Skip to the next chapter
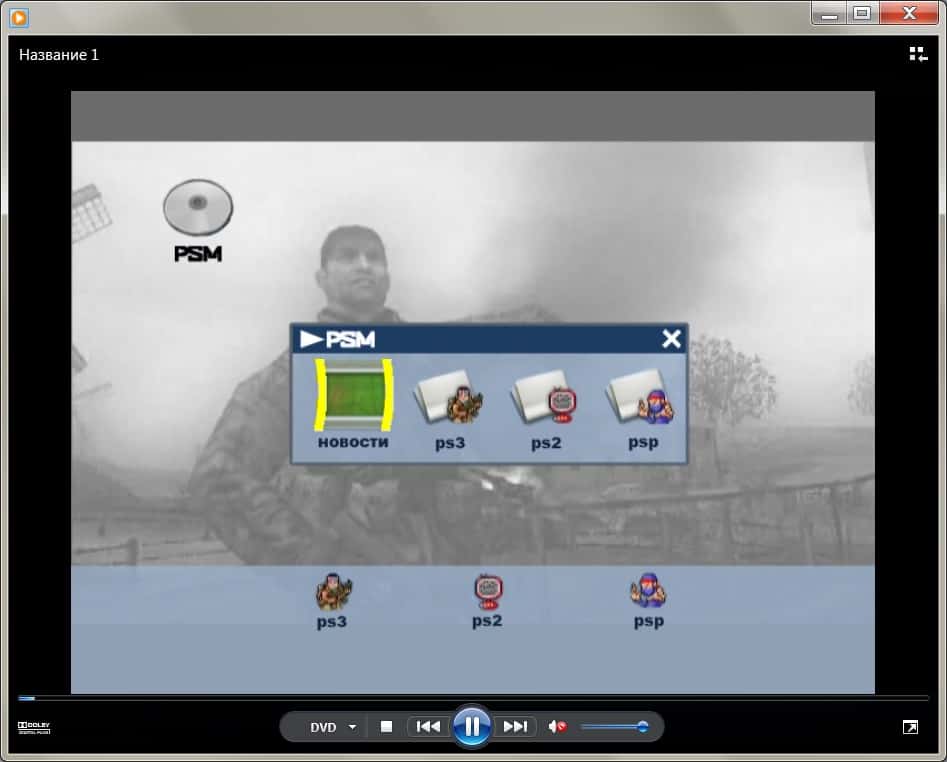 515,726
